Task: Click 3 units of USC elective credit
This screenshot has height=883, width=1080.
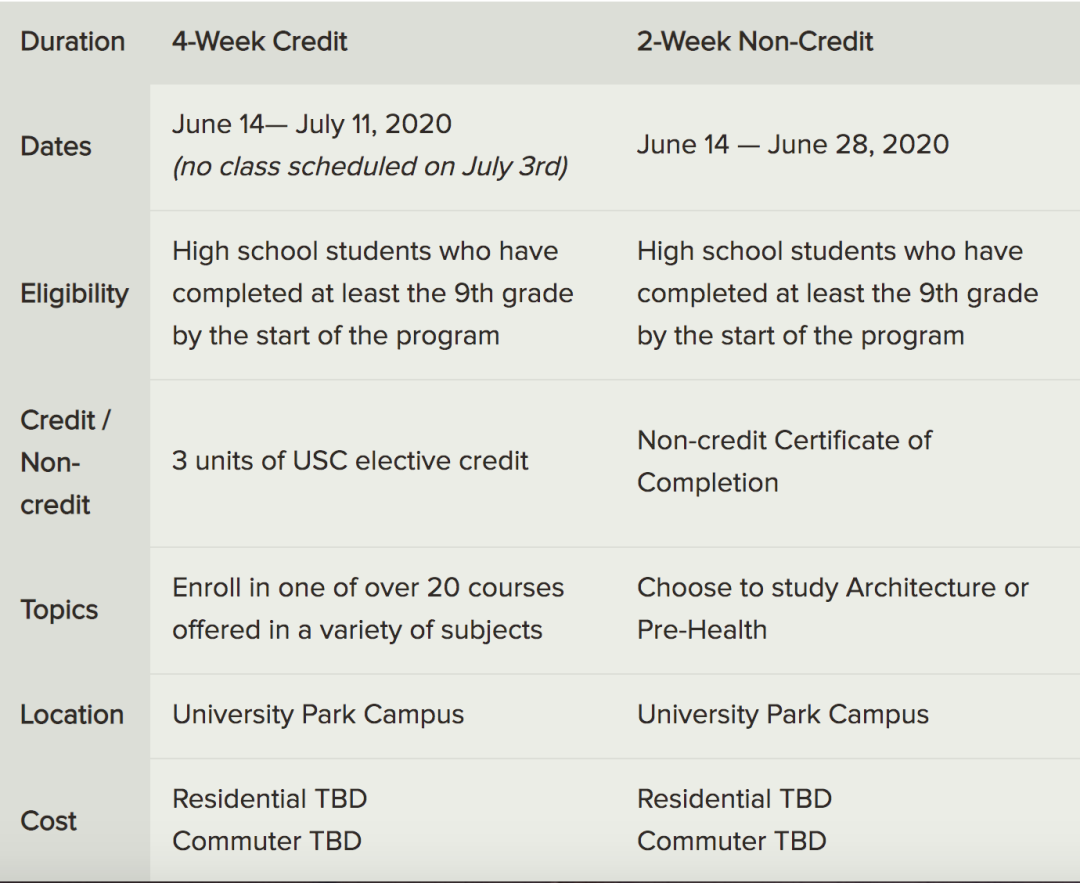Action: click(350, 461)
